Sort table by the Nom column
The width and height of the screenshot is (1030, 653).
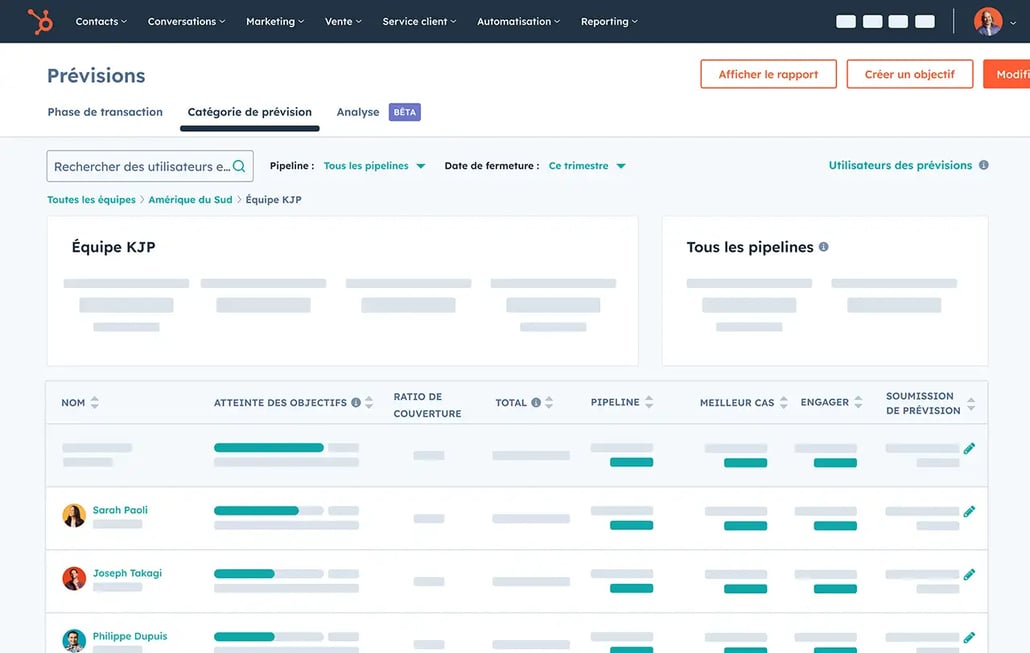95,403
